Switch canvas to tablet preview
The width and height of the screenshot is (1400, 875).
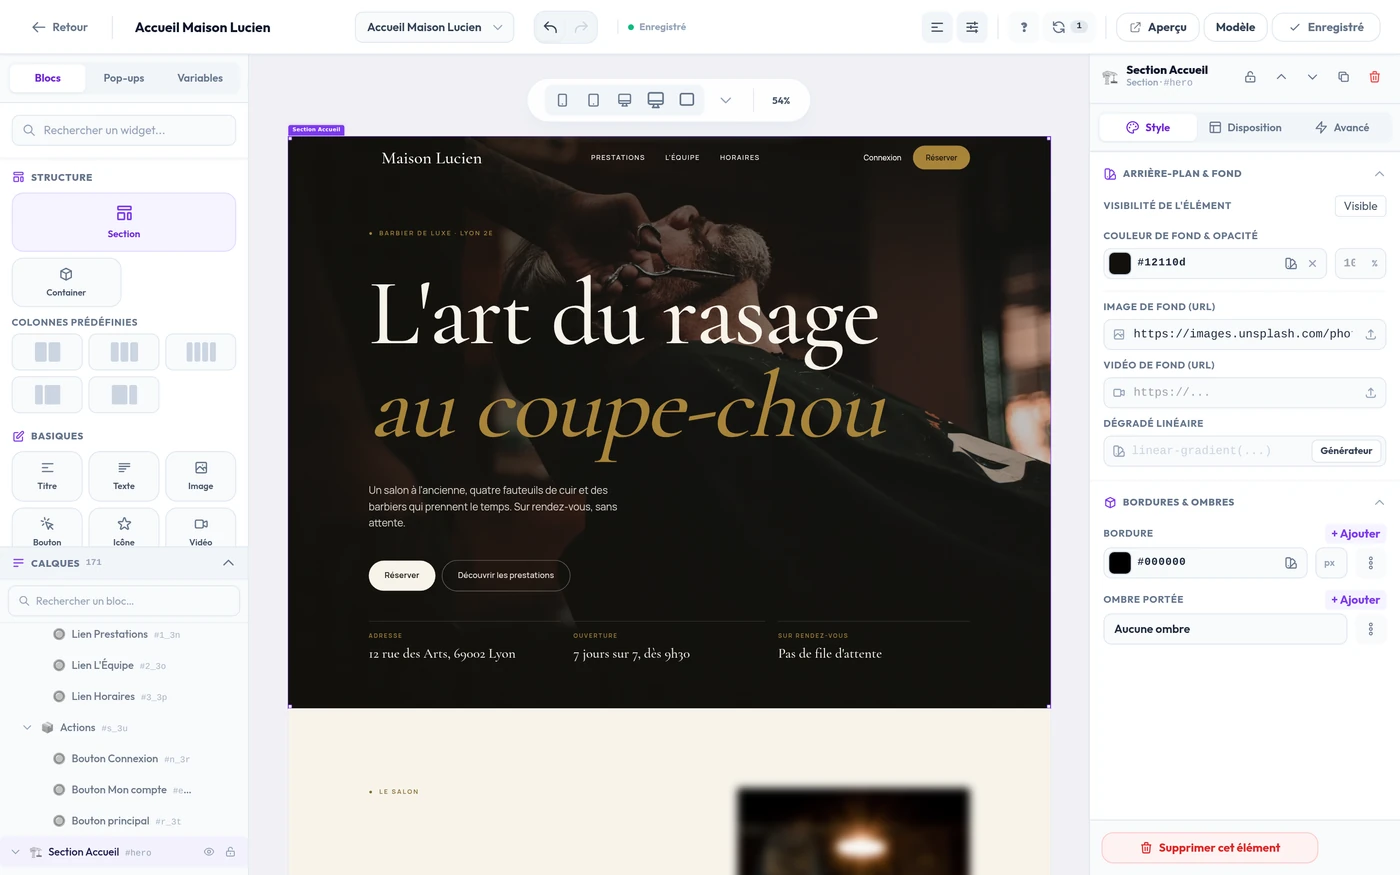[593, 100]
